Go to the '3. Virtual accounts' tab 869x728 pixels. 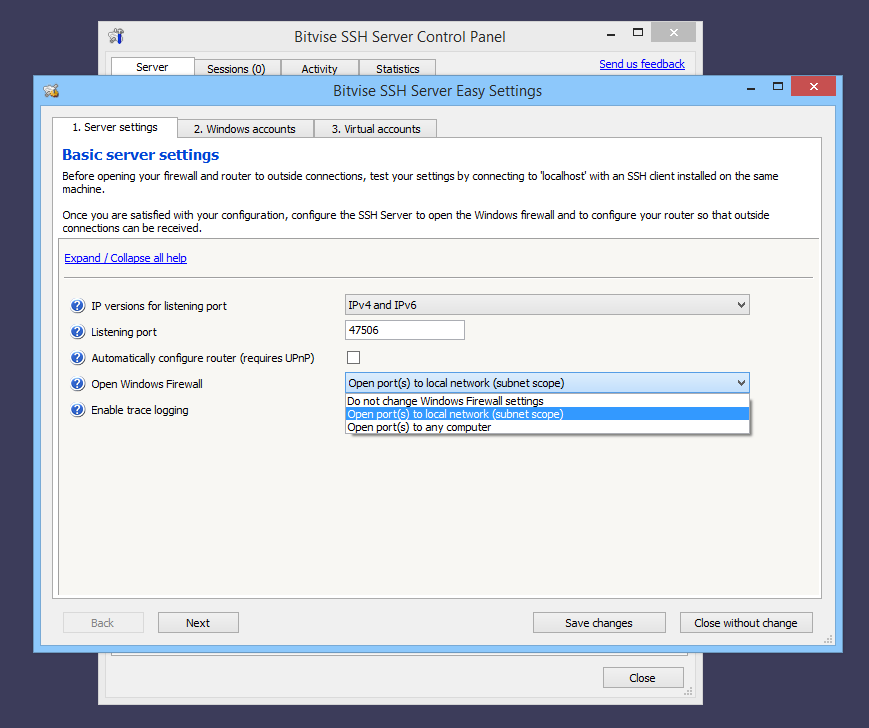tap(376, 129)
